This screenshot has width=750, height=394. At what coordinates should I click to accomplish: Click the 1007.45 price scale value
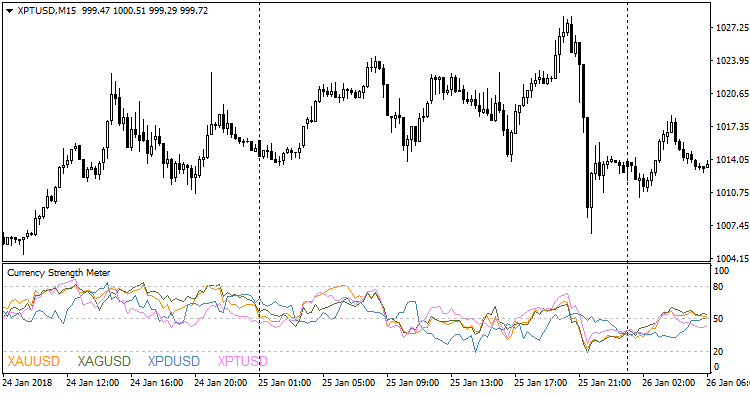click(732, 226)
